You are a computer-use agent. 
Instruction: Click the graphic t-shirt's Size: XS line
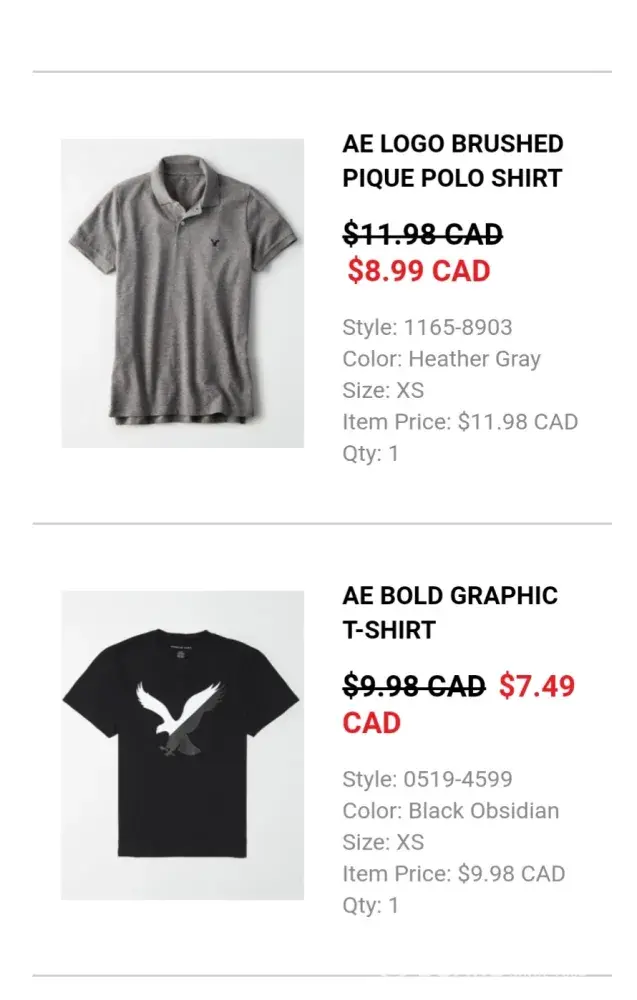pos(383,842)
